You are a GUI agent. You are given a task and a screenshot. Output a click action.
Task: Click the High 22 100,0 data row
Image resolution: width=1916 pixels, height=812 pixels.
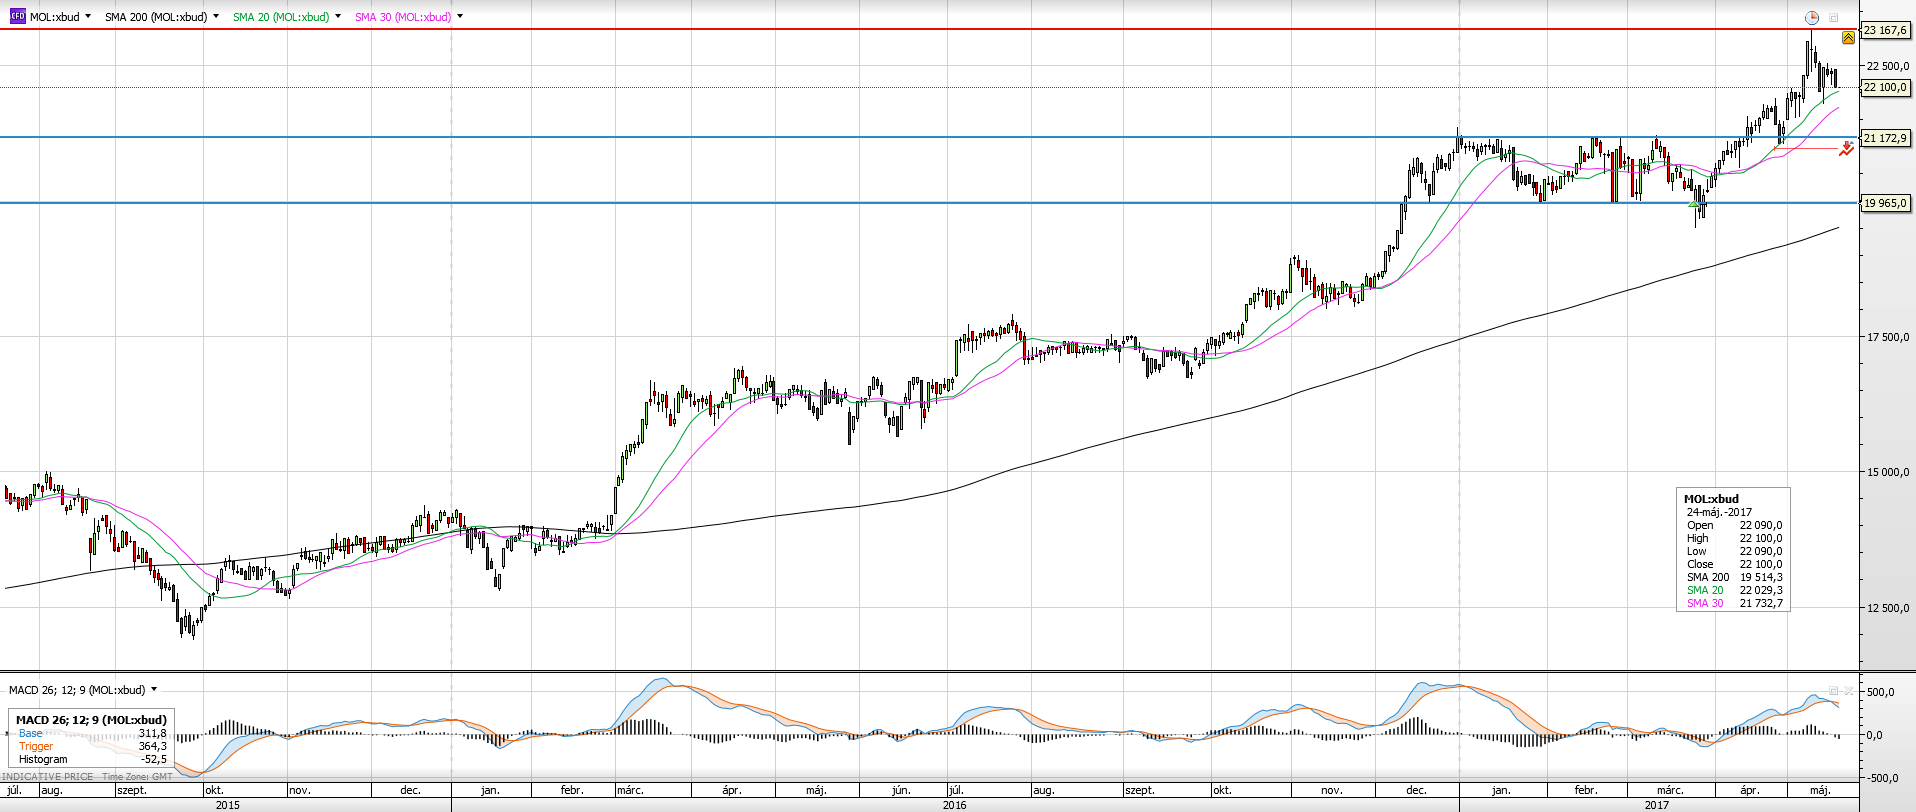click(x=1734, y=538)
